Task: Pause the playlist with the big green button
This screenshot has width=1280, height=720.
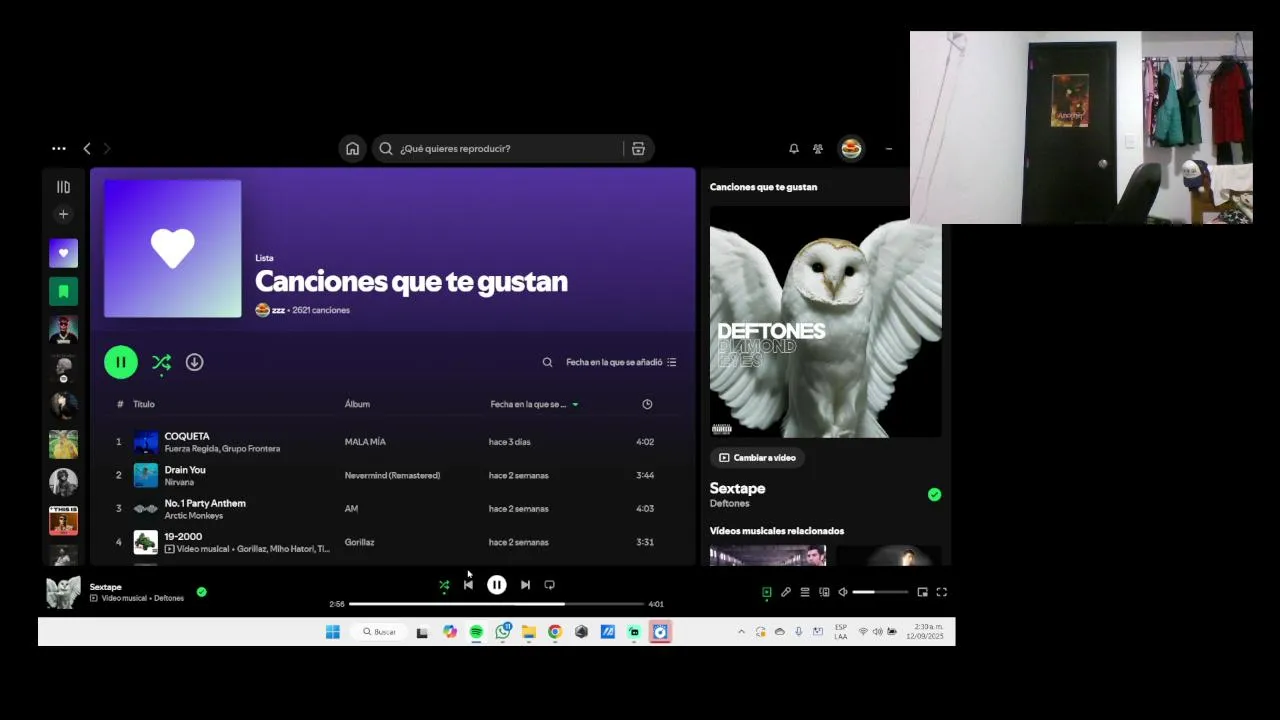Action: 121,362
